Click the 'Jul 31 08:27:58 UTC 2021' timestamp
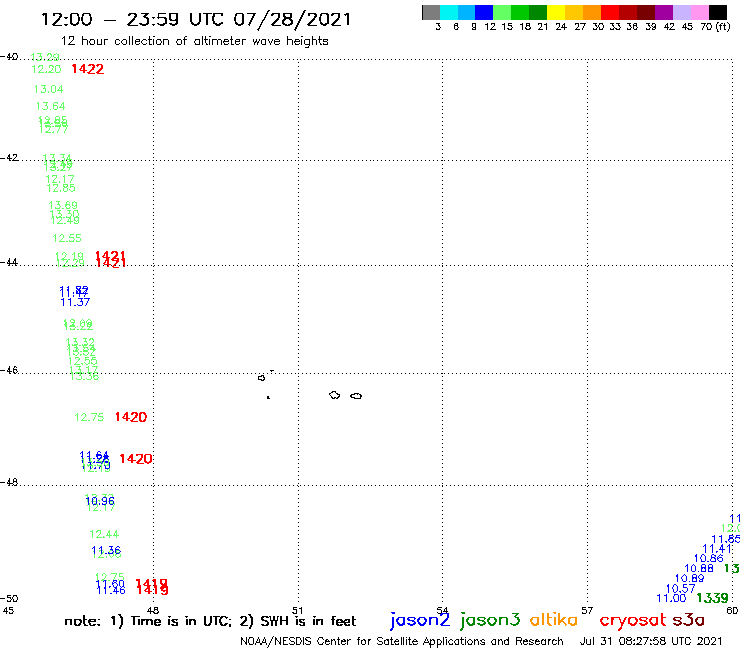Screen dimensions: 740x650 click(651, 642)
